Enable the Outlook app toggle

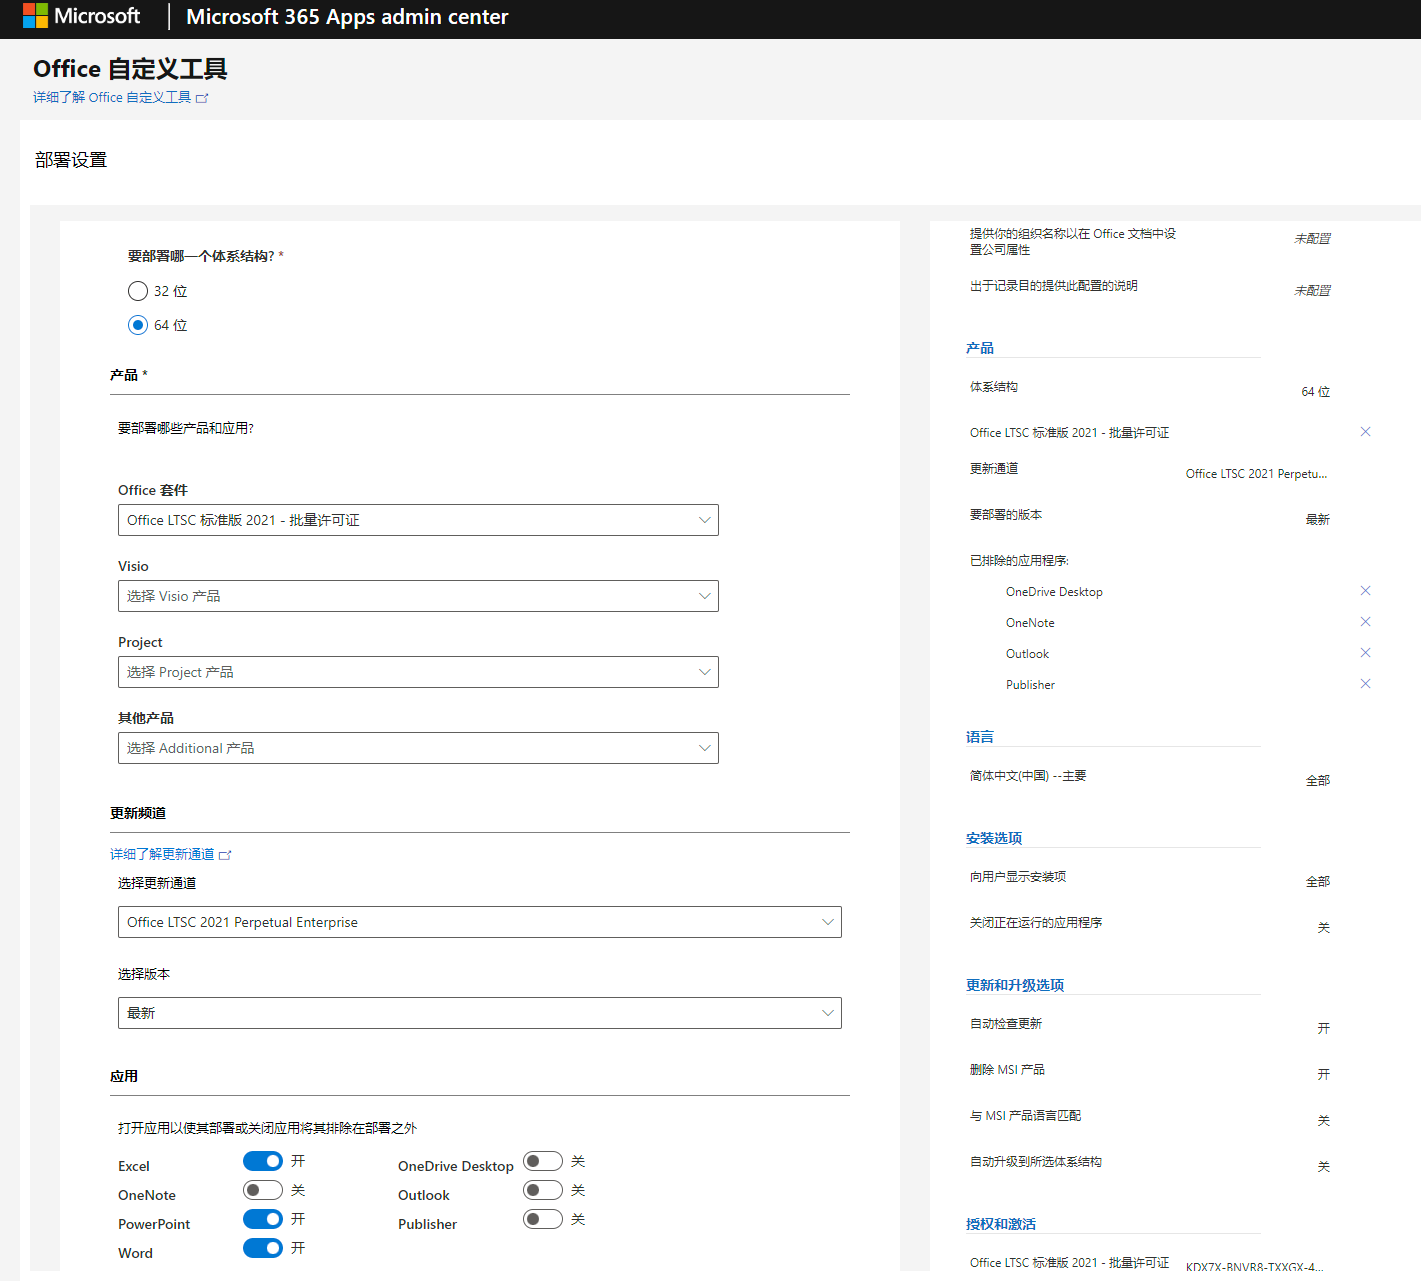(543, 1190)
